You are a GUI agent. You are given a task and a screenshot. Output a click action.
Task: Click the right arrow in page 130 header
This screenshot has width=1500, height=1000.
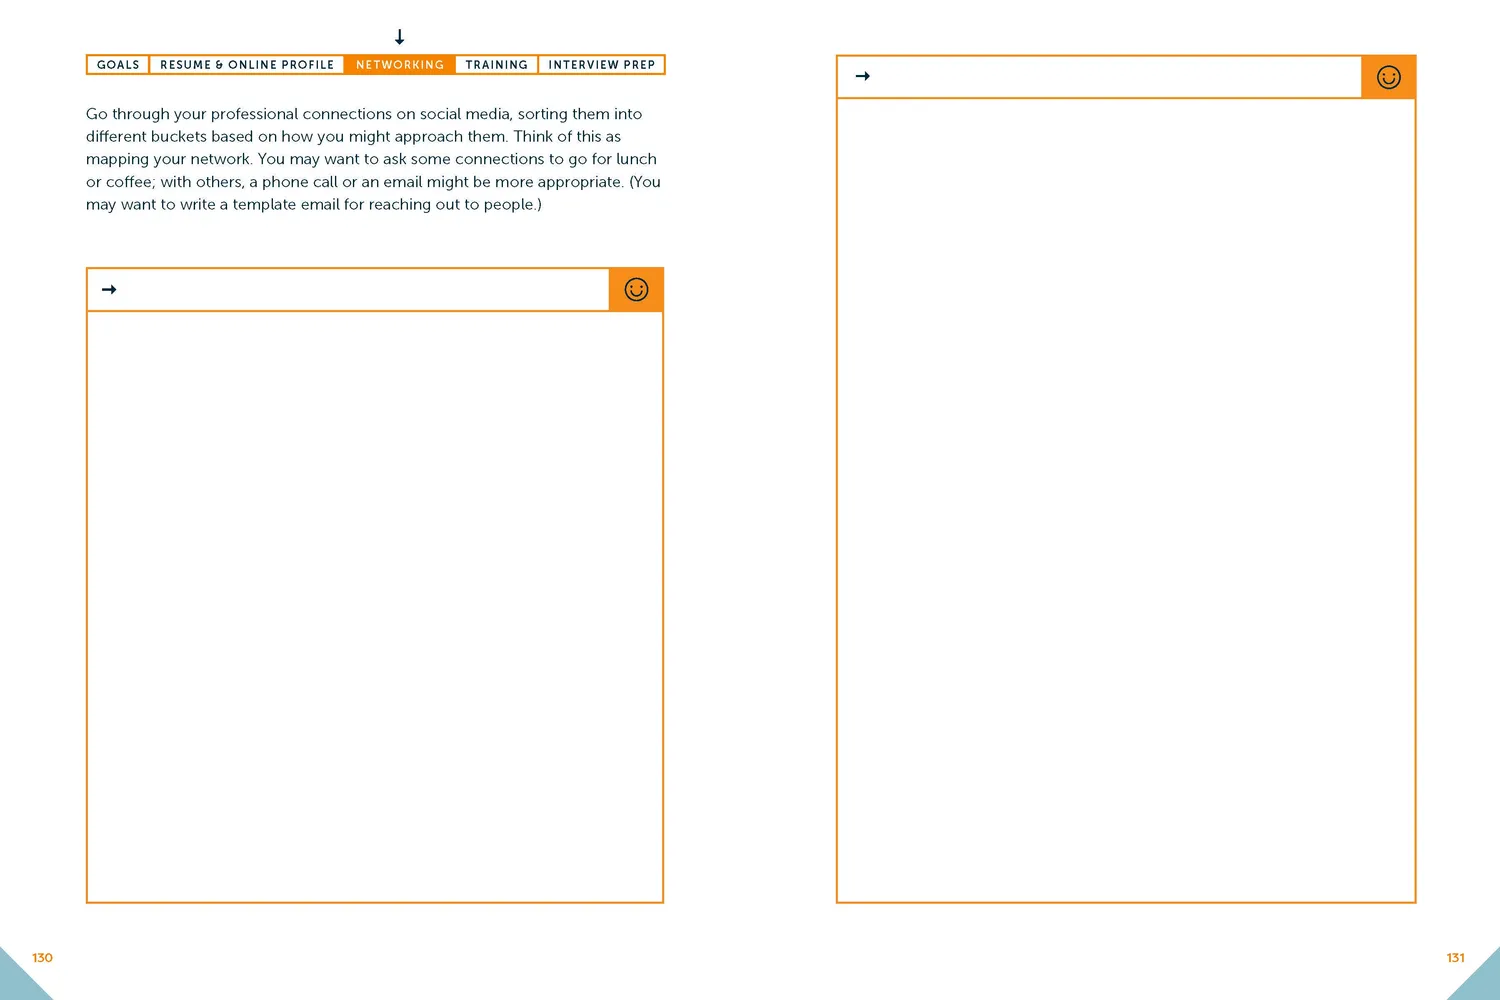point(110,290)
